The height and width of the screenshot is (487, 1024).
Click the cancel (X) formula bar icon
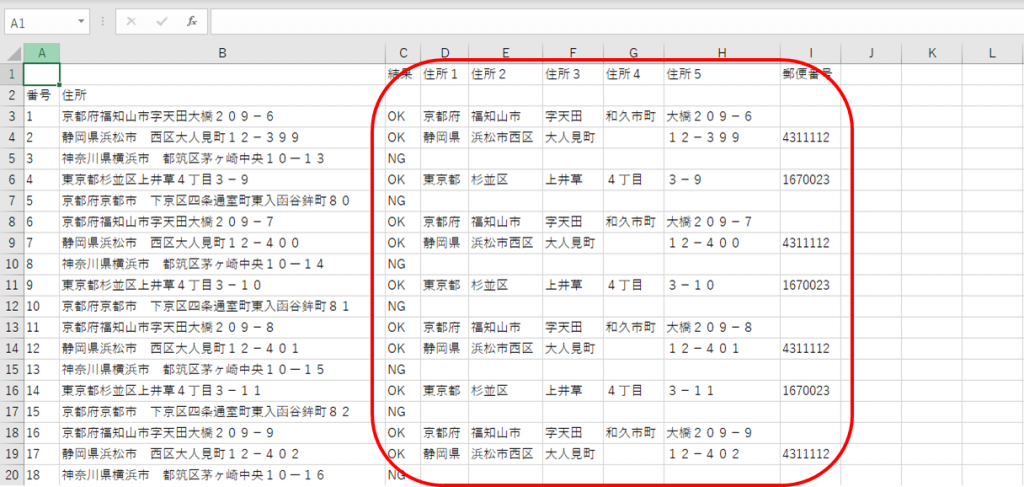tap(131, 22)
